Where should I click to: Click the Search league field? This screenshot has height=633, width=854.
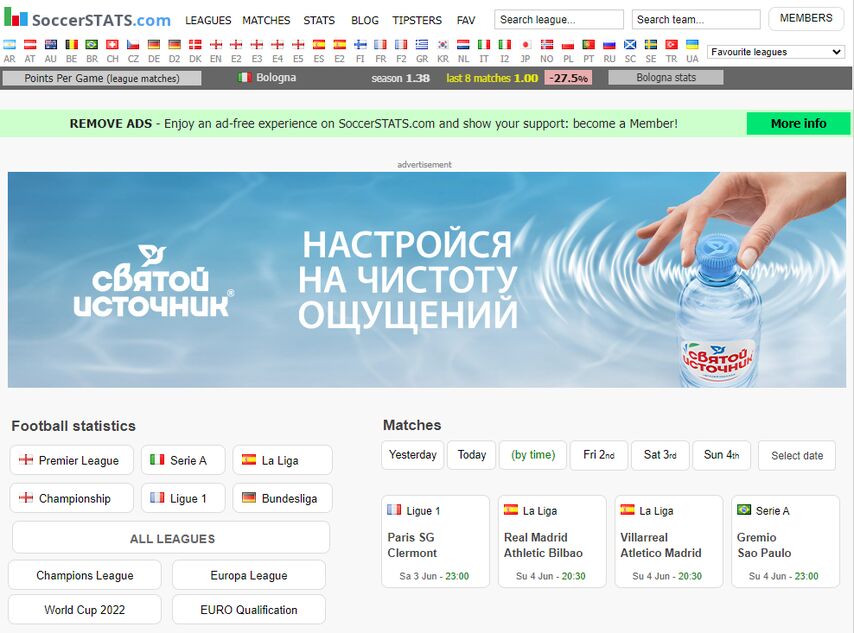(x=559, y=20)
